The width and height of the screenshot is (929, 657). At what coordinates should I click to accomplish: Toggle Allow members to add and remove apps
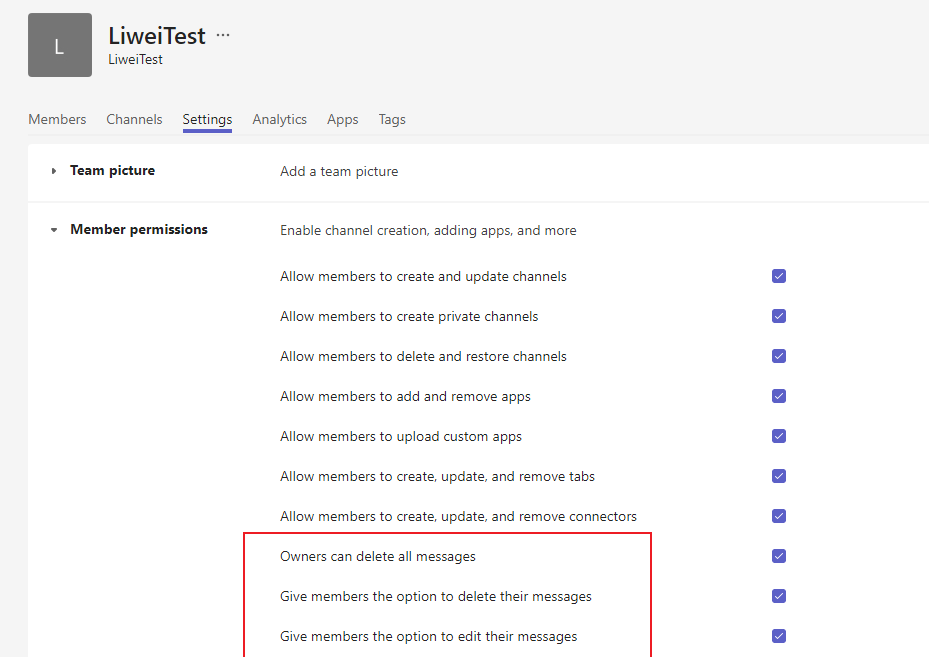click(779, 396)
